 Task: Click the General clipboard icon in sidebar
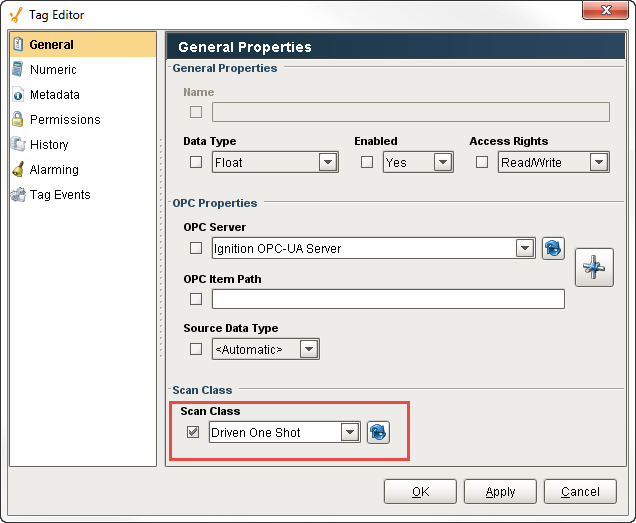18,44
